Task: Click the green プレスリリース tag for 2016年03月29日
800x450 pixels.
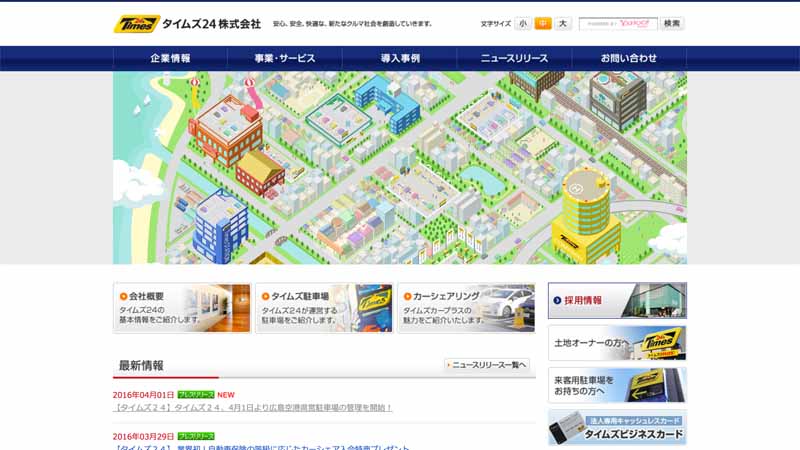Action: [196, 437]
